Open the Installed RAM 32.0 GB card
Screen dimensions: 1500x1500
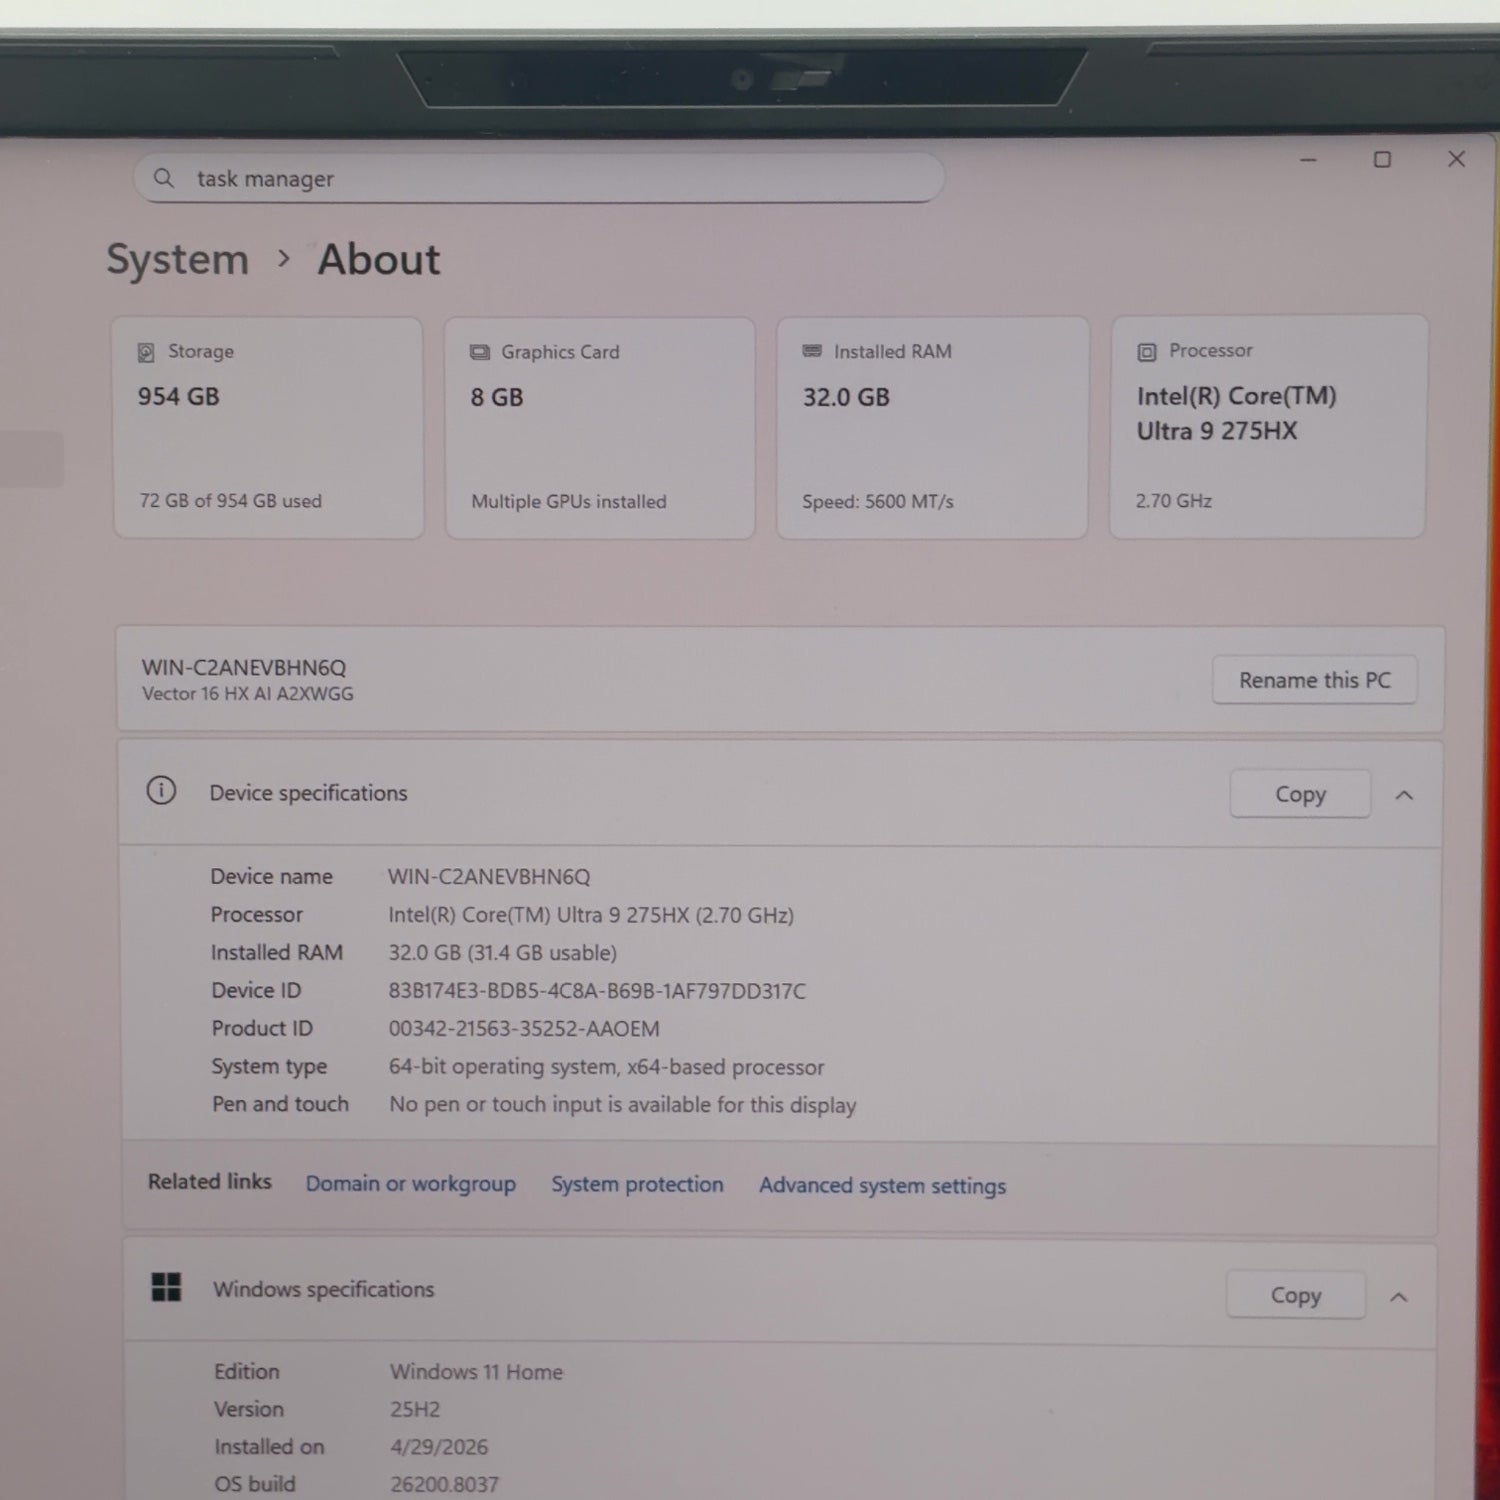932,428
